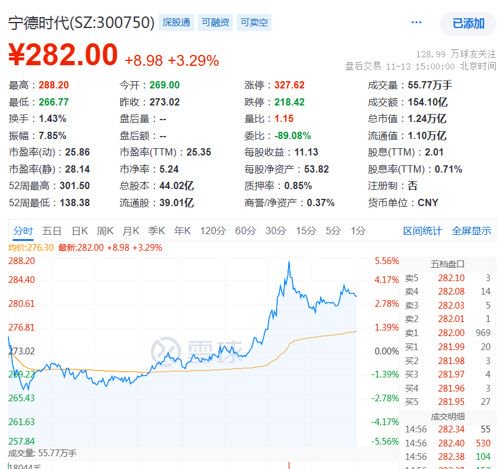Switch to the 五日 chart tab
Viewport: 500px width, 469px height.
click(52, 231)
